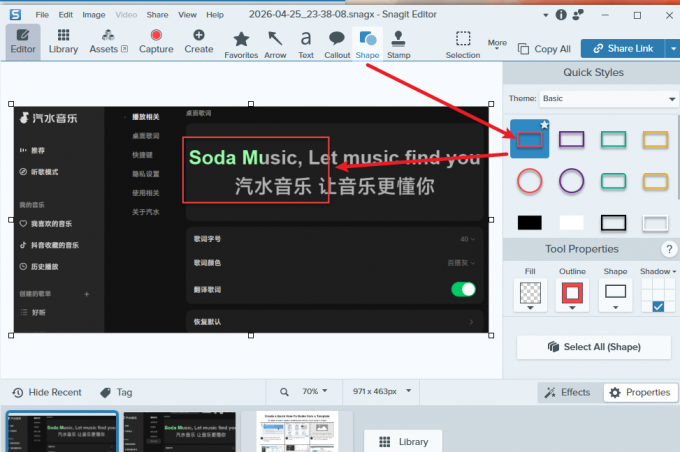Click the account feedback icon in title bar
This screenshot has height=452, width=680.
point(578,15)
